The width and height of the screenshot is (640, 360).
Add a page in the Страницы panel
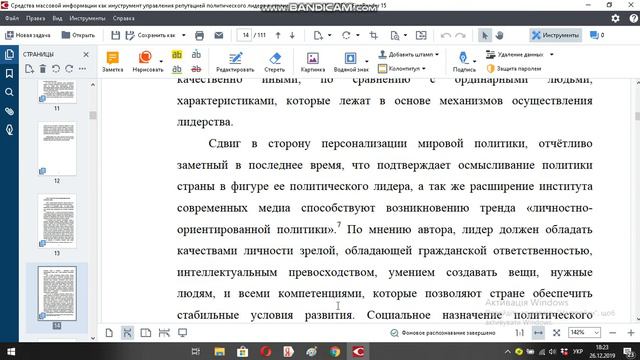pos(29,69)
